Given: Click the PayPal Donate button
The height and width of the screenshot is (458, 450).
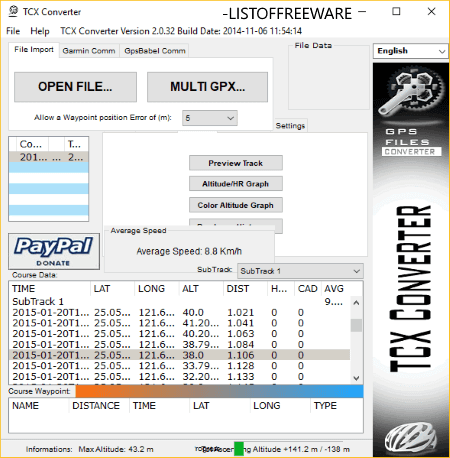Looking at the screenshot, I should pyautogui.click(x=54, y=251).
